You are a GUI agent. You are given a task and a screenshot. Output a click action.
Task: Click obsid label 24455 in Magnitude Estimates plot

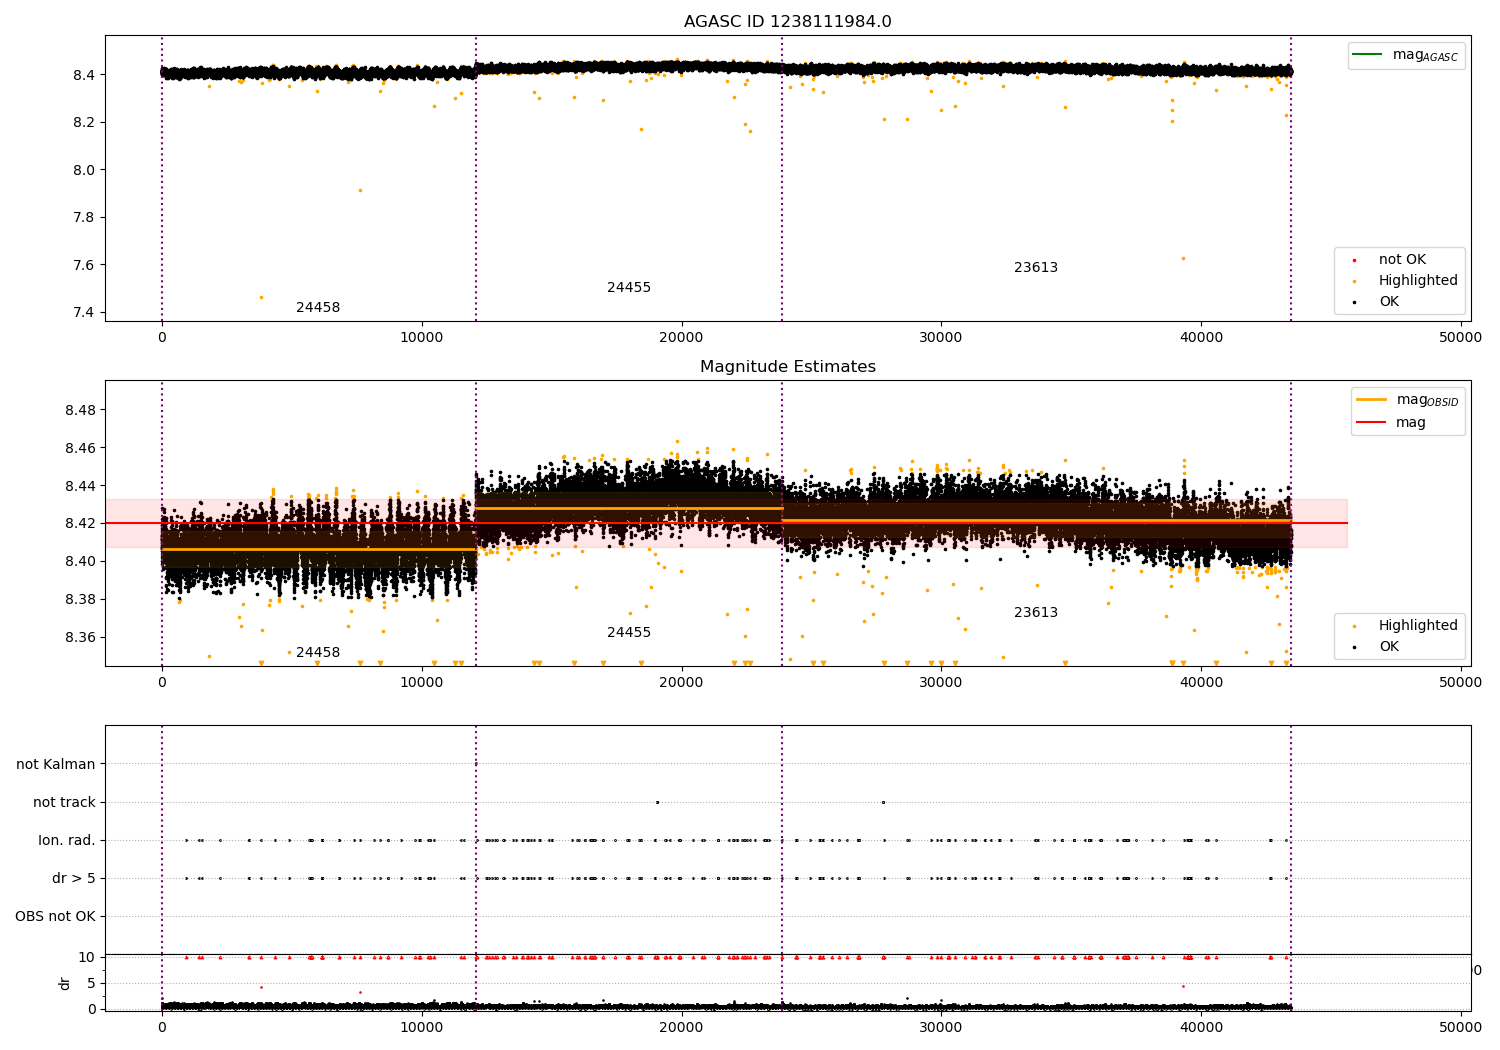629,633
